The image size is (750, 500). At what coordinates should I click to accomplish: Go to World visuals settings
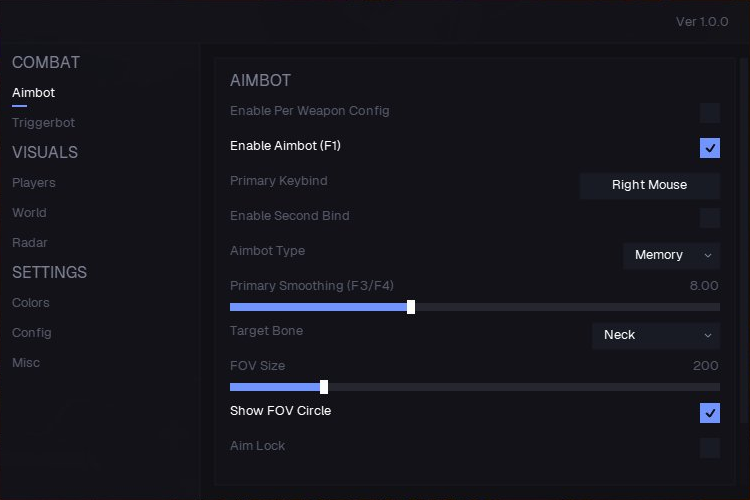pos(29,212)
